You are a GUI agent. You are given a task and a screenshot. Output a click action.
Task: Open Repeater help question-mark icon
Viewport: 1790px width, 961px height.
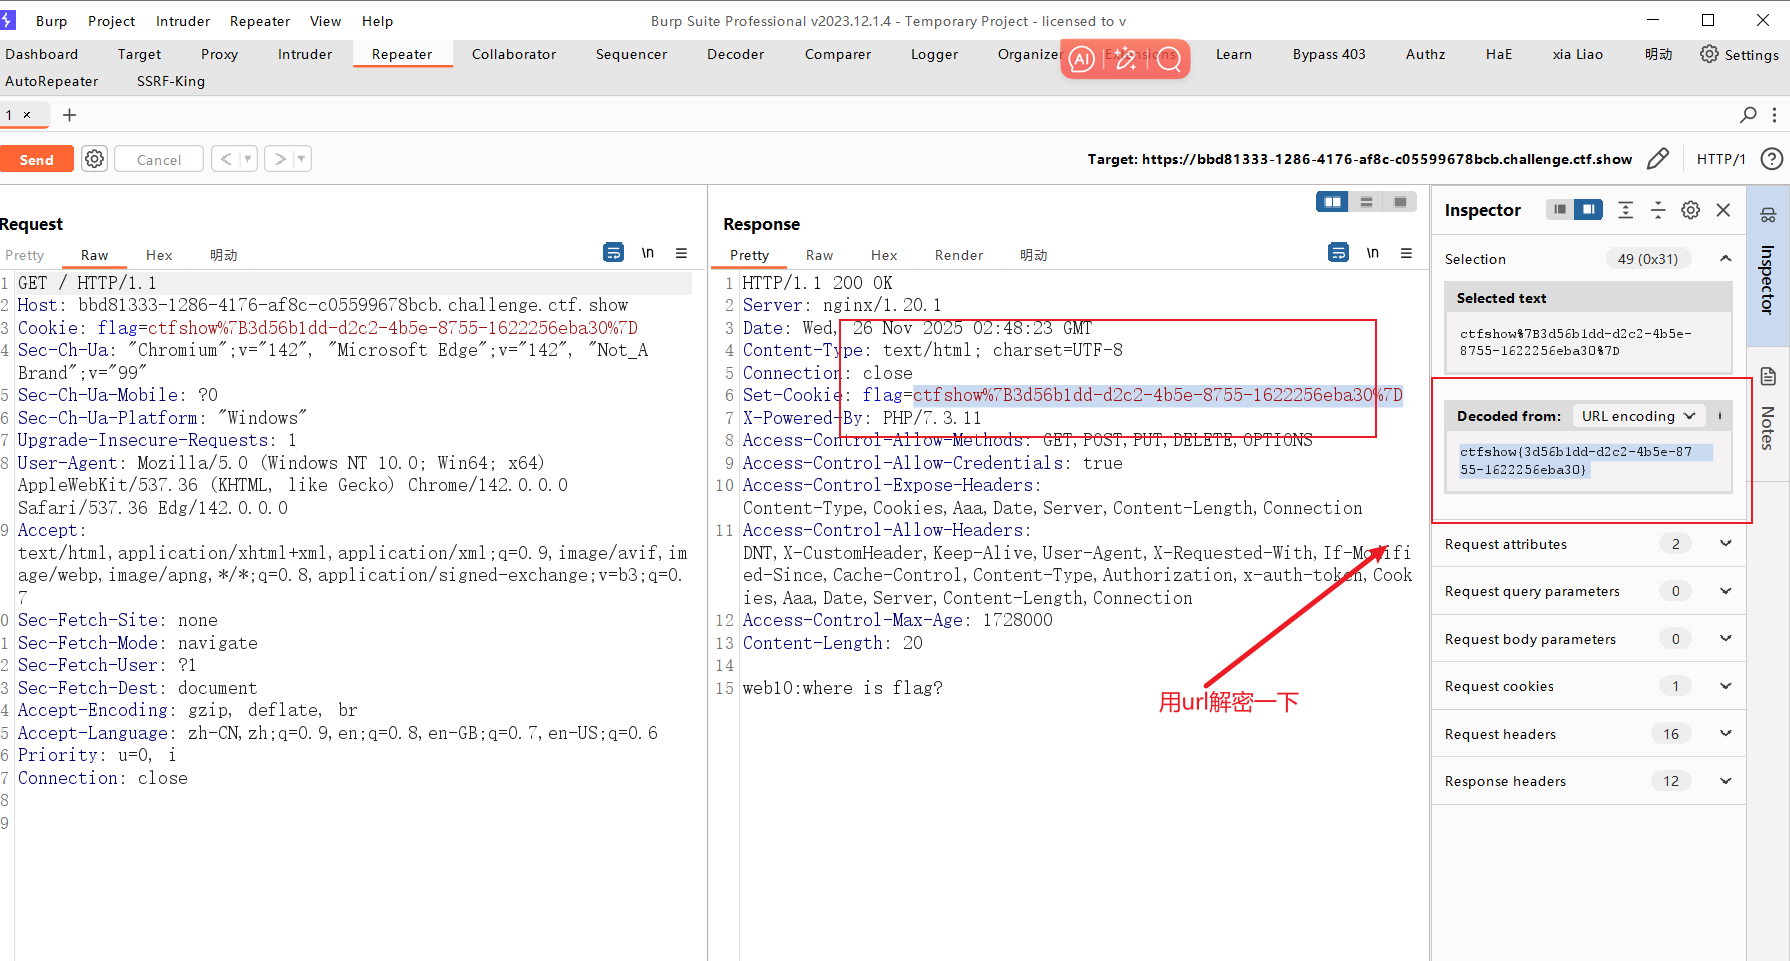(1771, 159)
